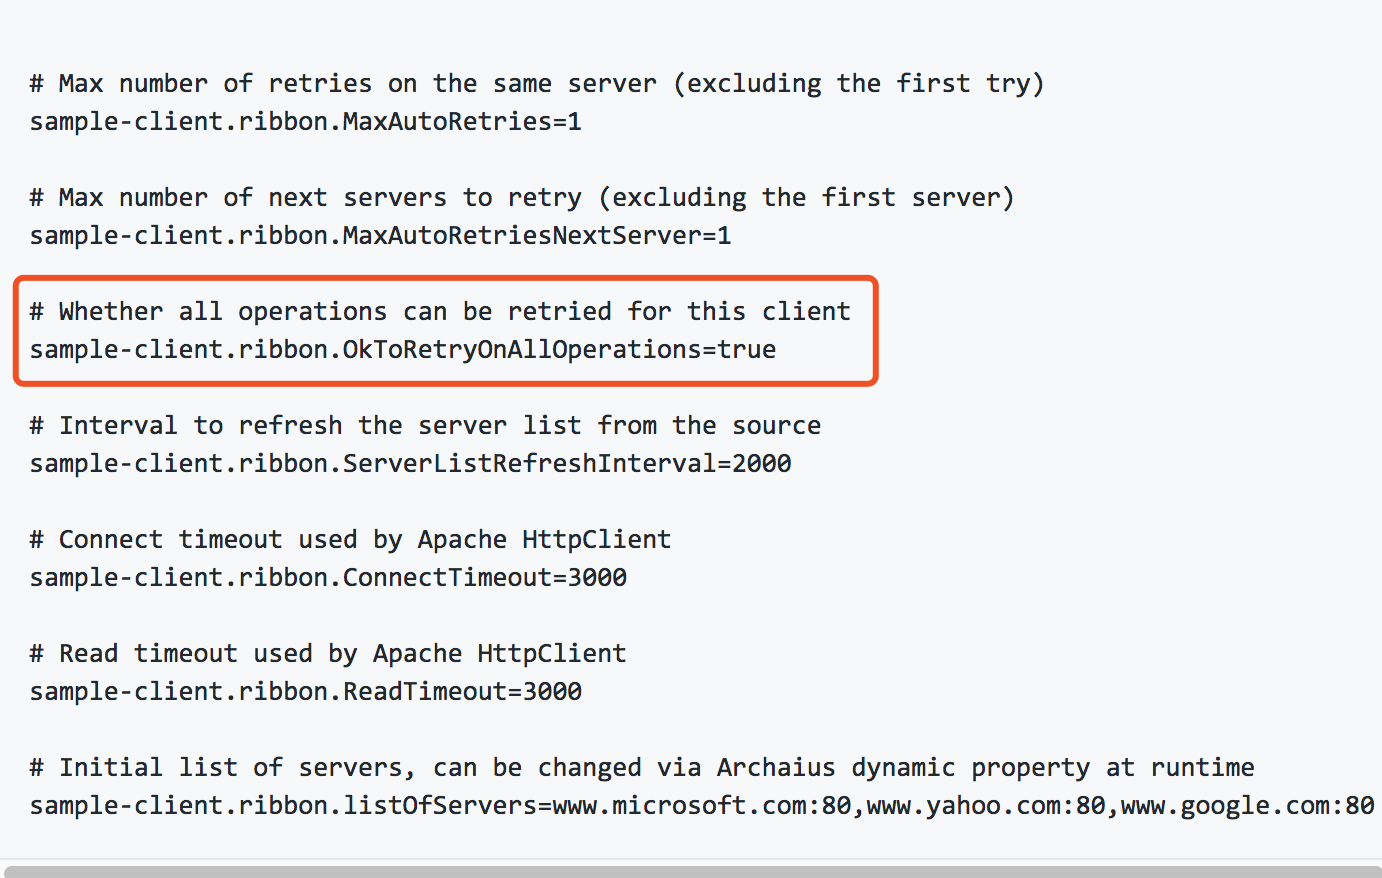This screenshot has width=1382, height=878.
Task: Click the 'Read timeout used by Apache HttpClient' comment
Action: pyautogui.click(x=328, y=654)
